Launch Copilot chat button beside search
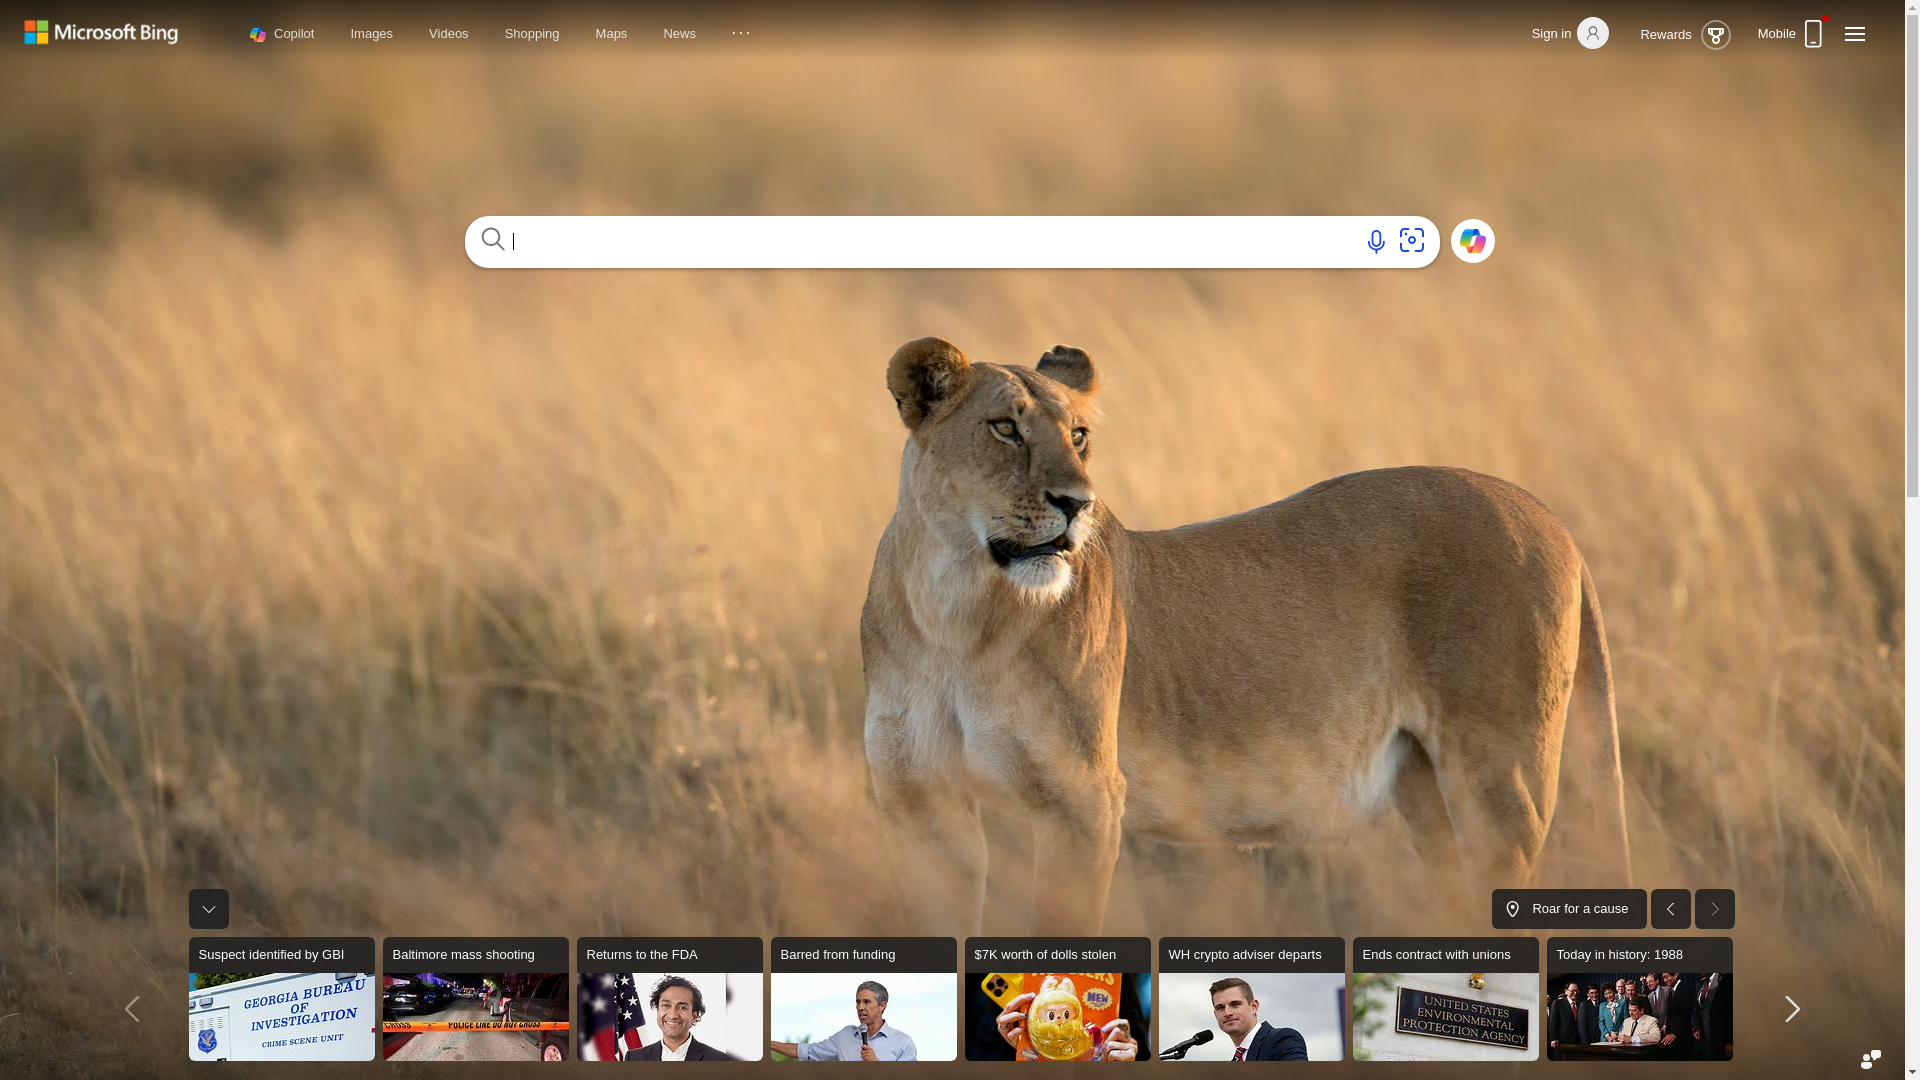This screenshot has width=1920, height=1080. coord(1472,241)
